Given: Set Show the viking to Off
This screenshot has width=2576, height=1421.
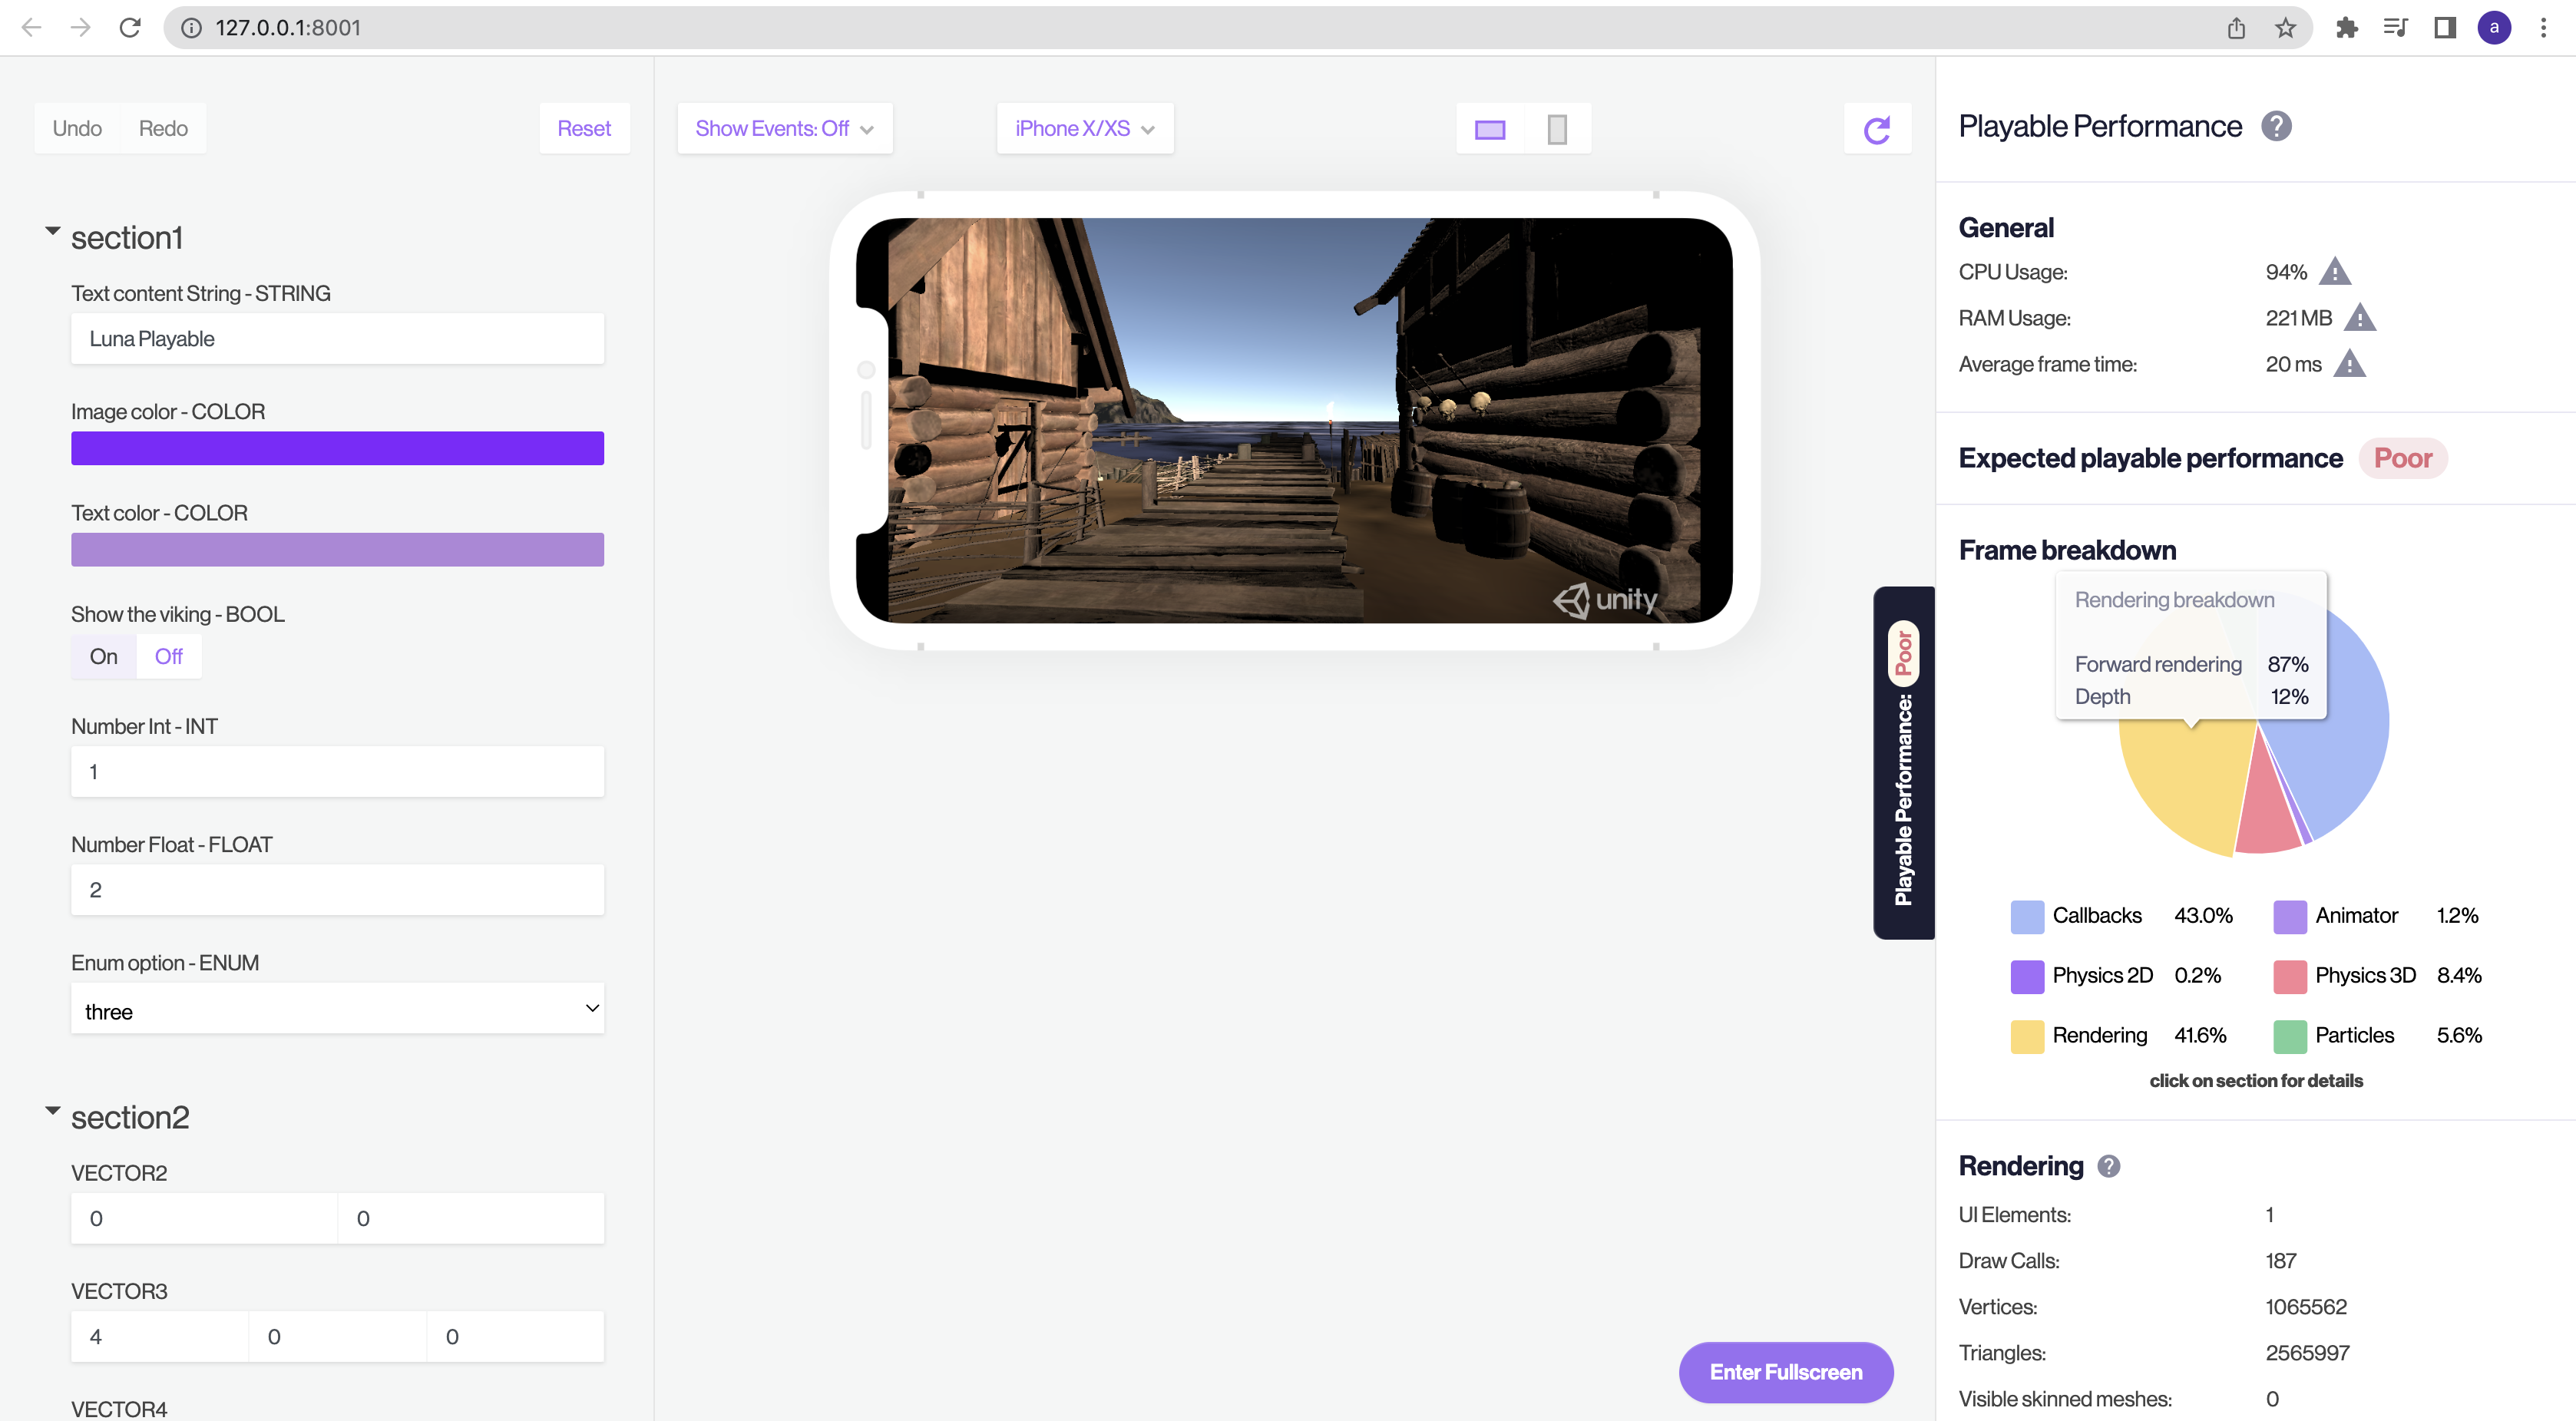Looking at the screenshot, I should pos(168,656).
